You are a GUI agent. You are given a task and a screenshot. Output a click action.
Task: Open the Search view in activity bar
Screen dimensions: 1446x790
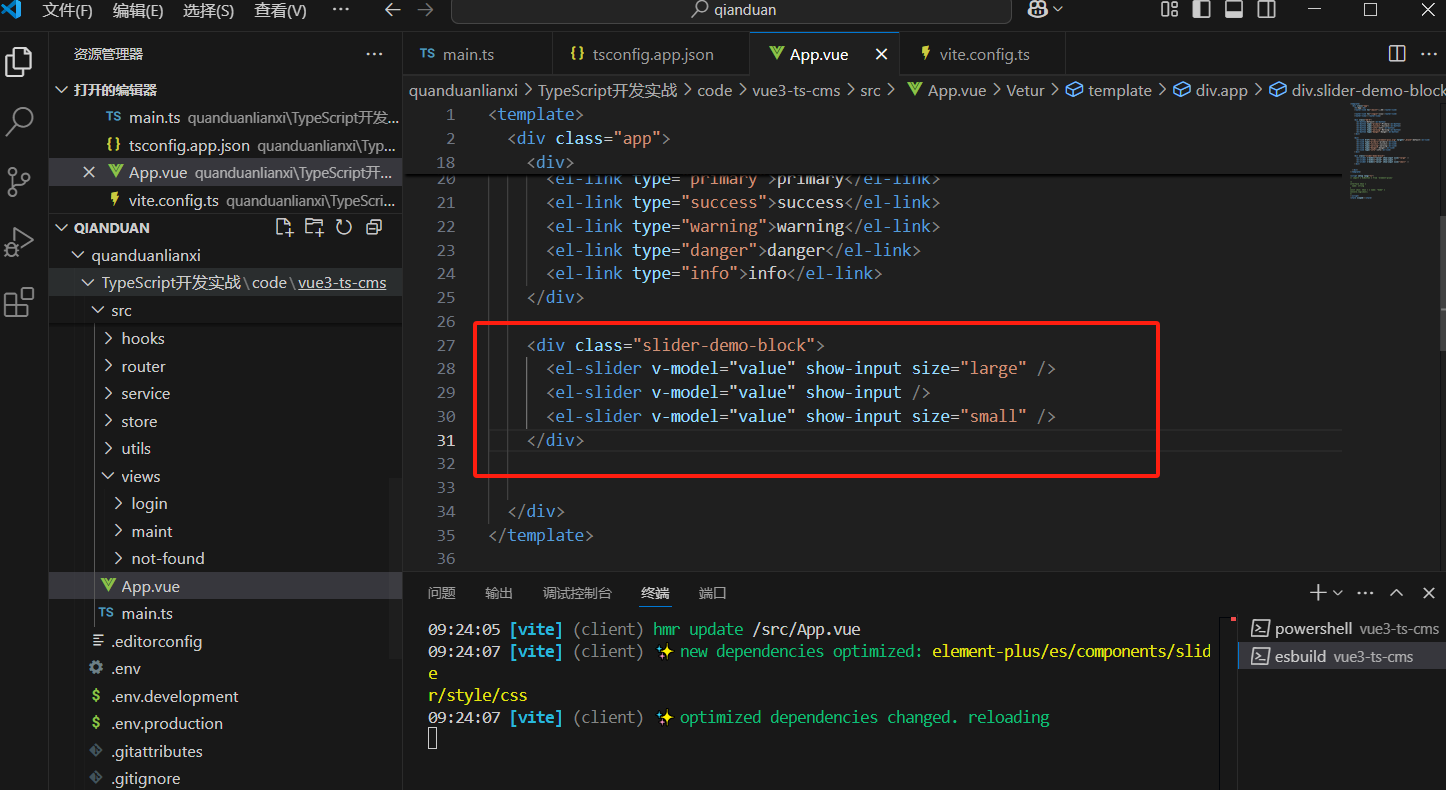(19, 121)
